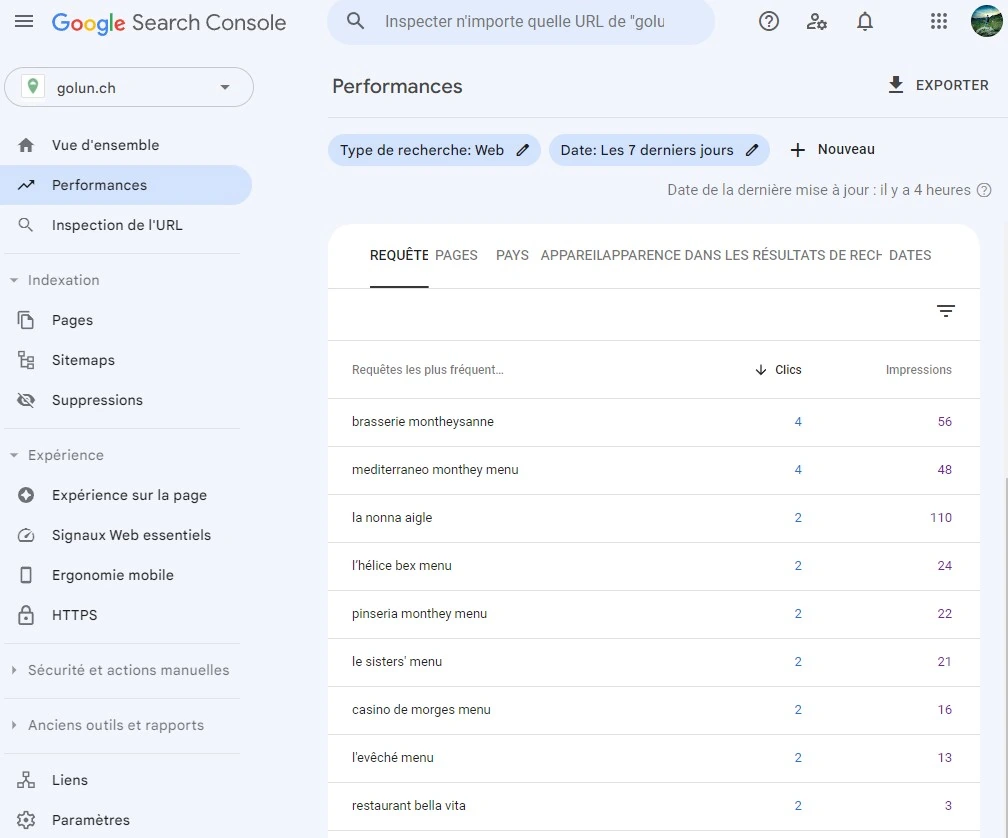
Task: Open the help question mark icon
Action: coord(769,22)
